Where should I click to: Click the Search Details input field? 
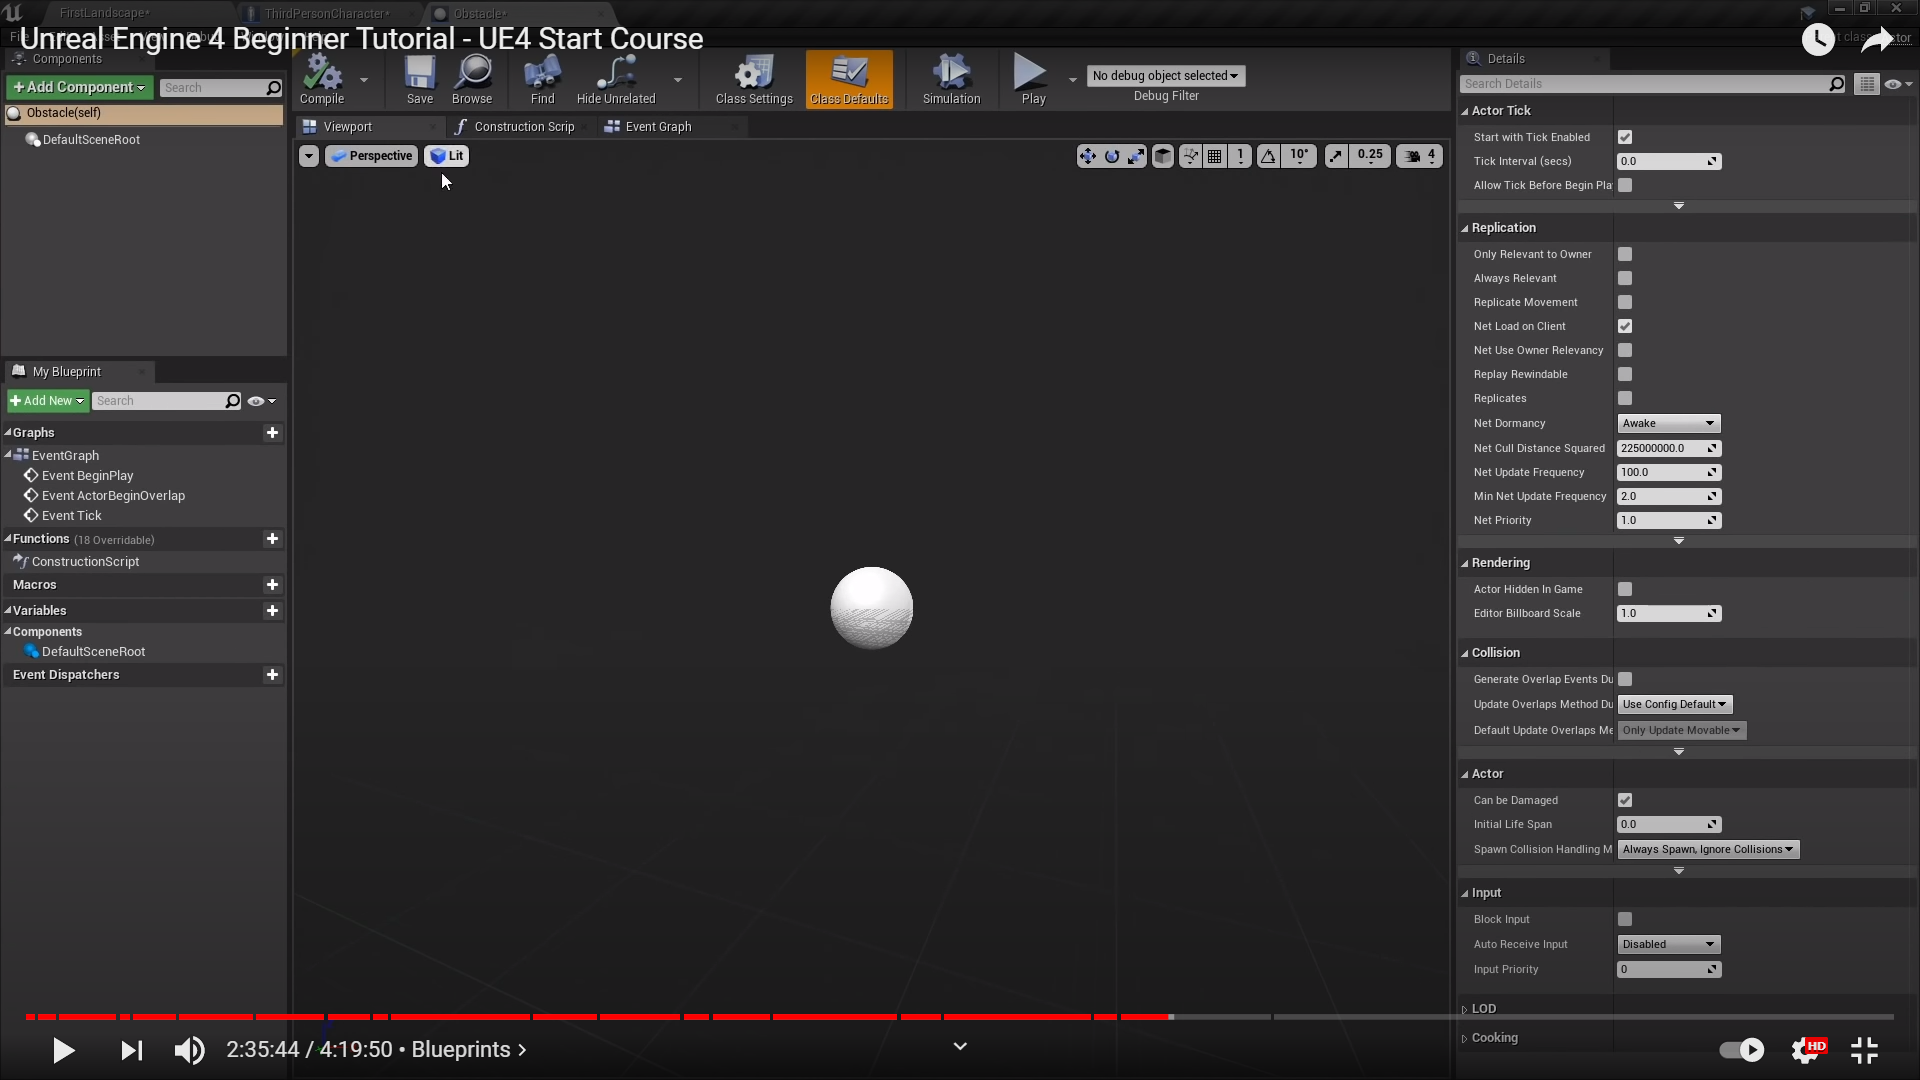click(1644, 84)
